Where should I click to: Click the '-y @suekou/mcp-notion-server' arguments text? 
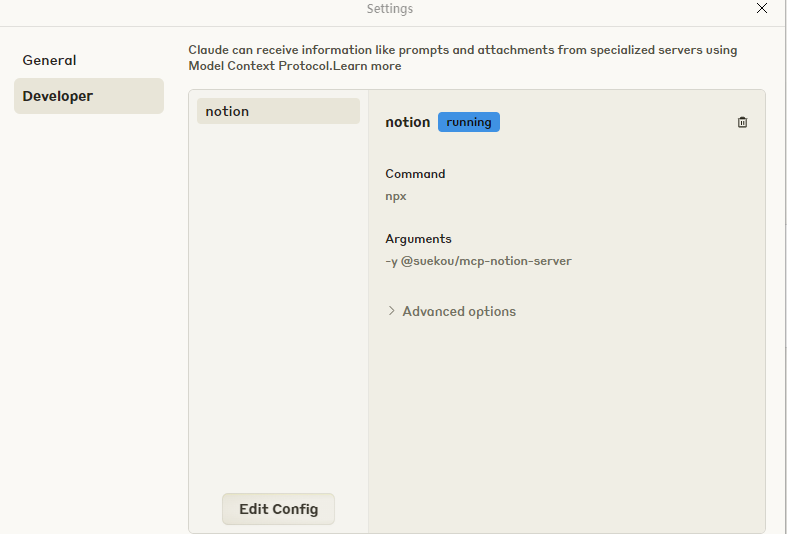[x=478, y=261]
